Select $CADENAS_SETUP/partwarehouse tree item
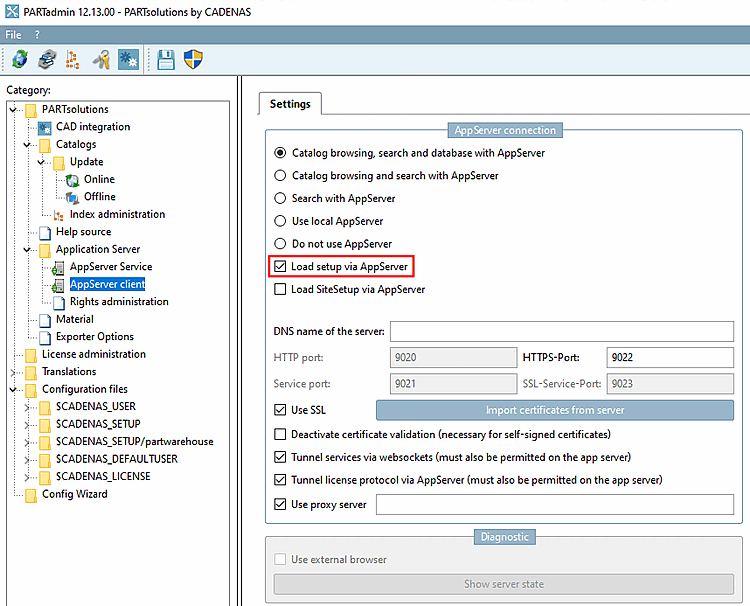 134,441
